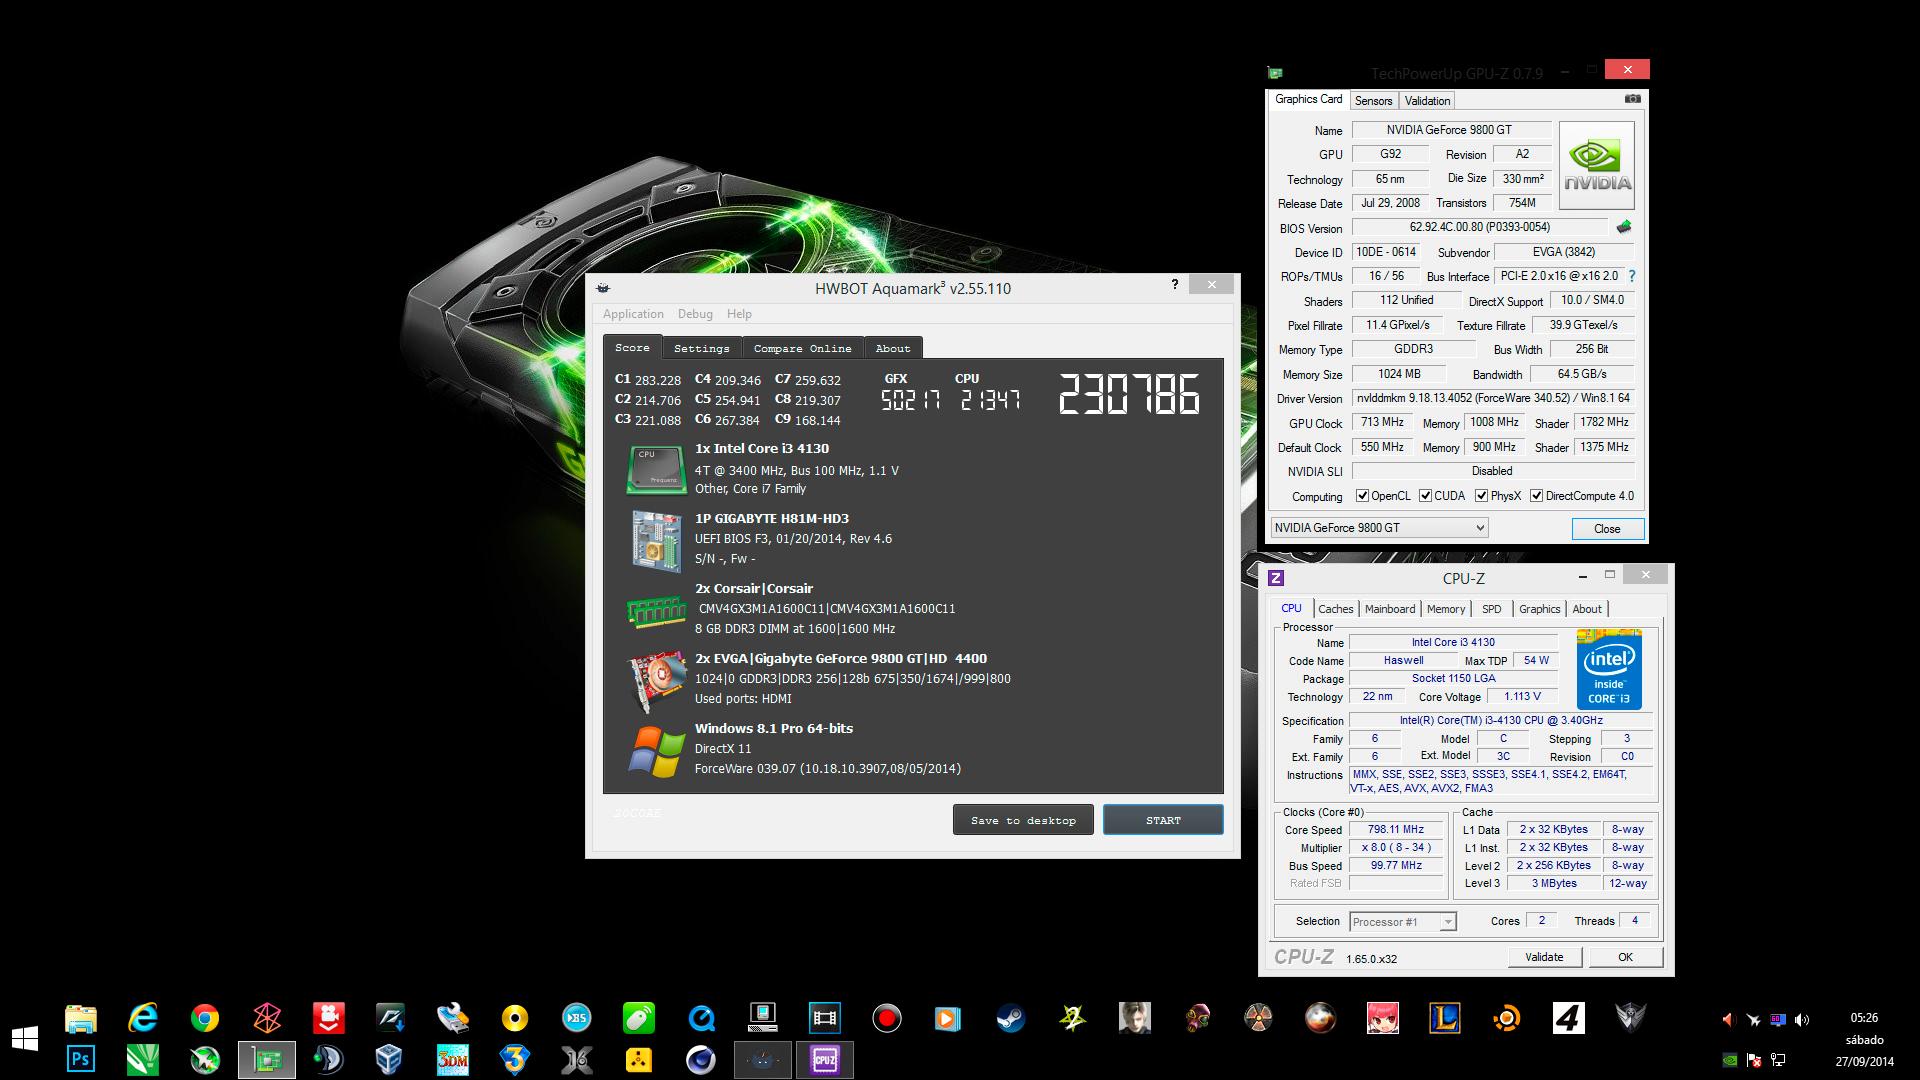Click the Windows logo icon in Aquamark
The height and width of the screenshot is (1080, 1920).
point(656,752)
